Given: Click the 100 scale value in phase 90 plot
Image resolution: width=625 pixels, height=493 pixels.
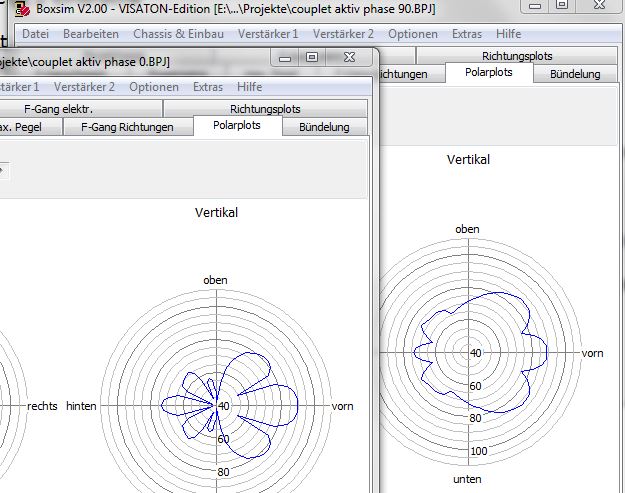Looking at the screenshot, I should click(479, 451).
